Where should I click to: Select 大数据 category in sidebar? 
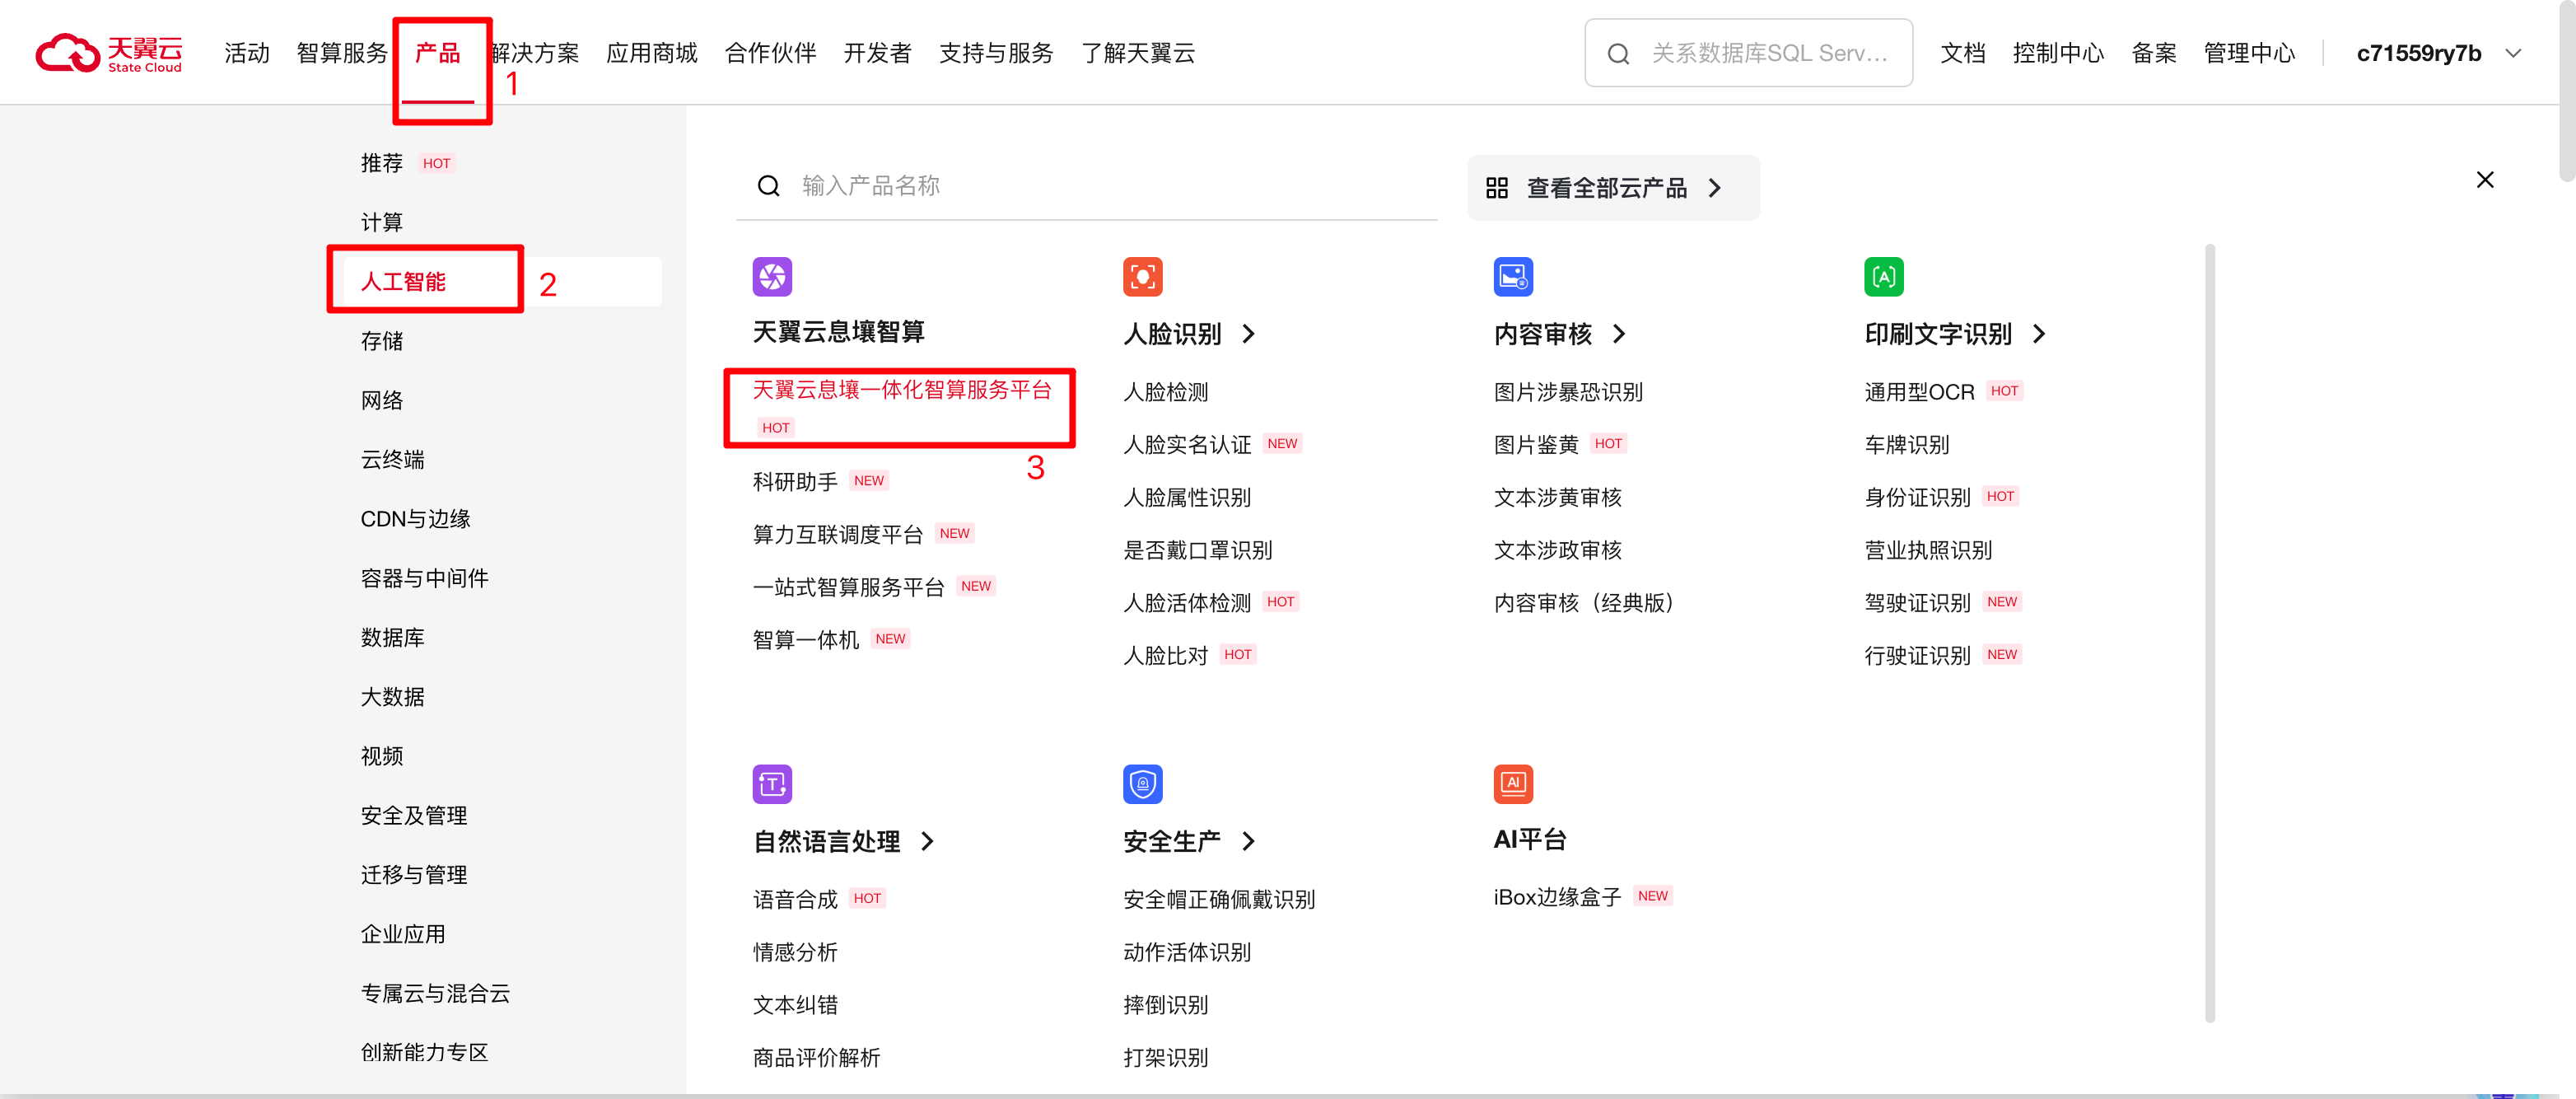point(393,697)
